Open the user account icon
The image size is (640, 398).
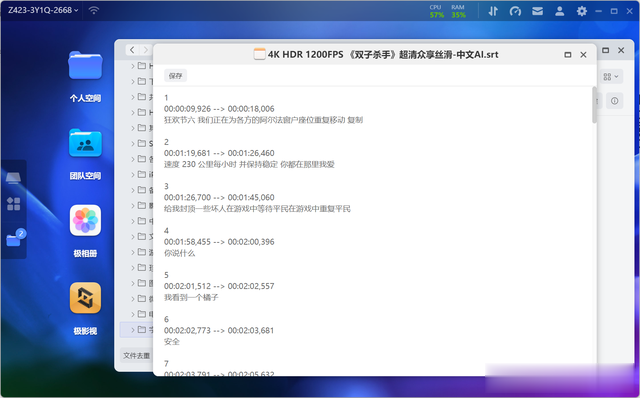560,11
